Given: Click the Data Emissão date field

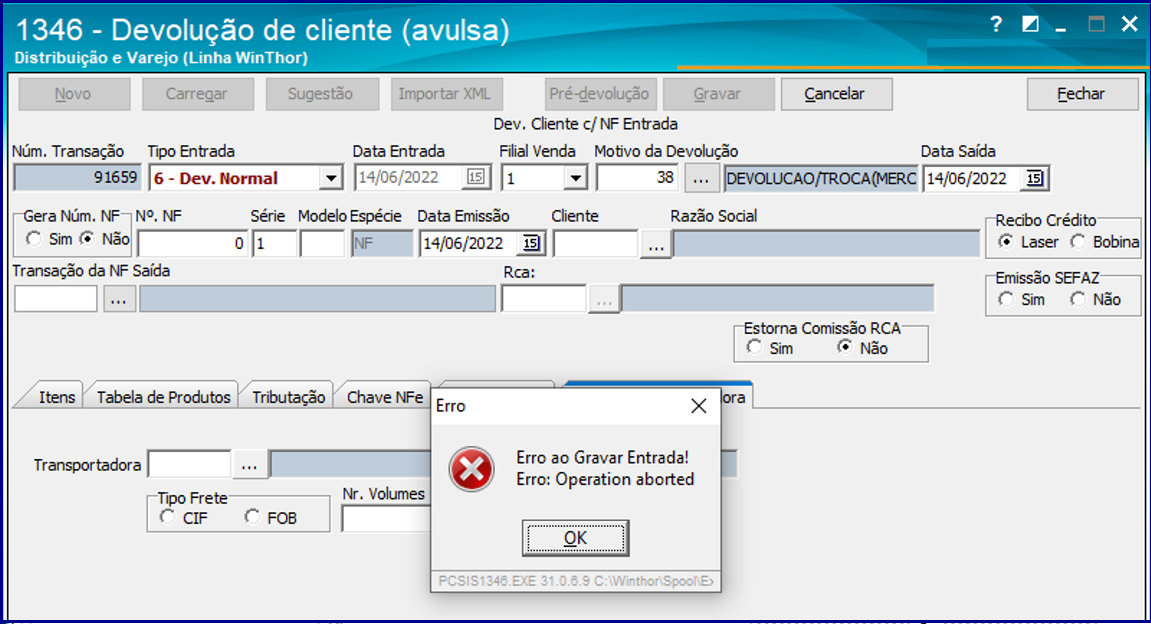Looking at the screenshot, I should pos(470,244).
